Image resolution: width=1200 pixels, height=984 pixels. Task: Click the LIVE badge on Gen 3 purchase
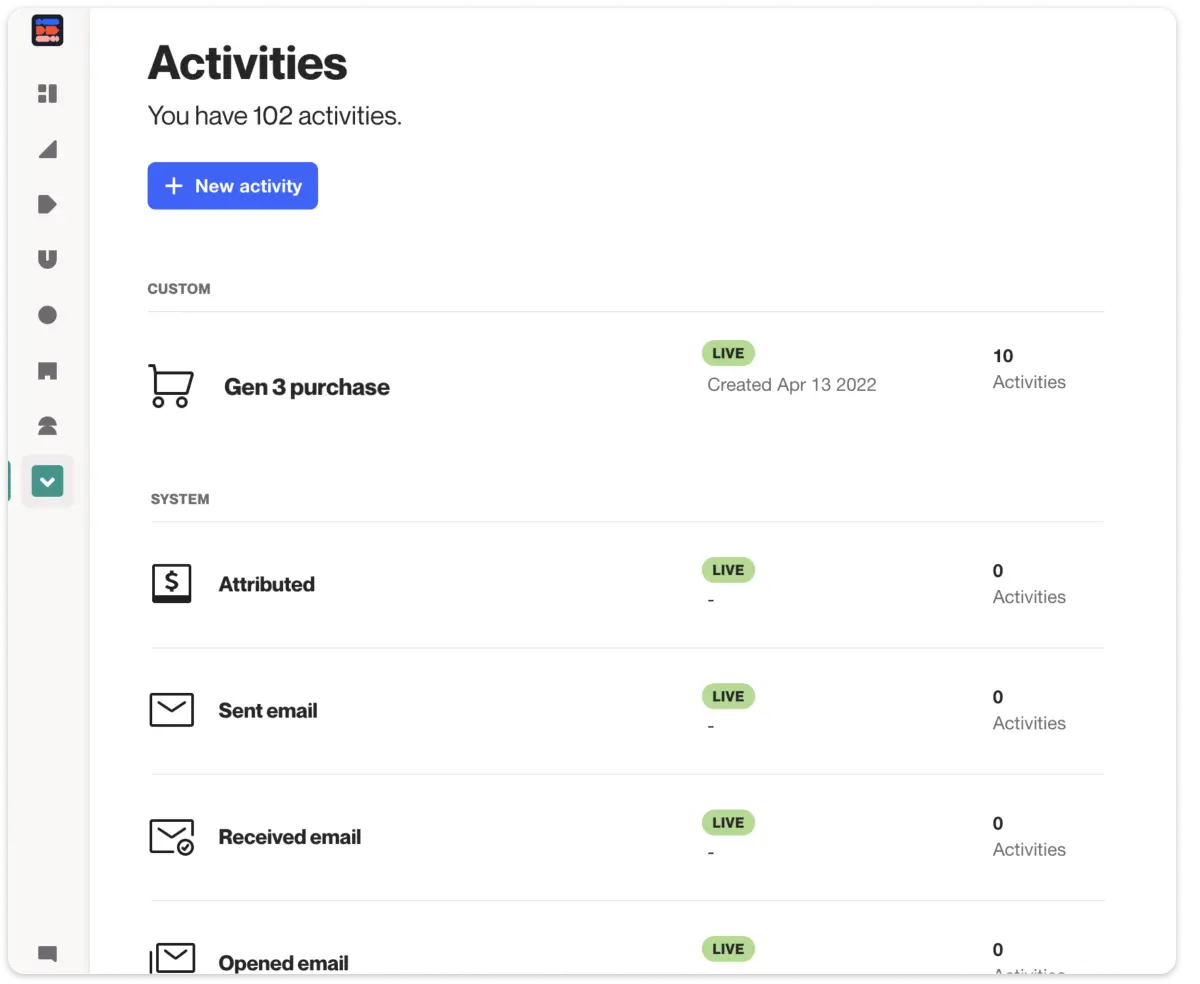click(728, 353)
